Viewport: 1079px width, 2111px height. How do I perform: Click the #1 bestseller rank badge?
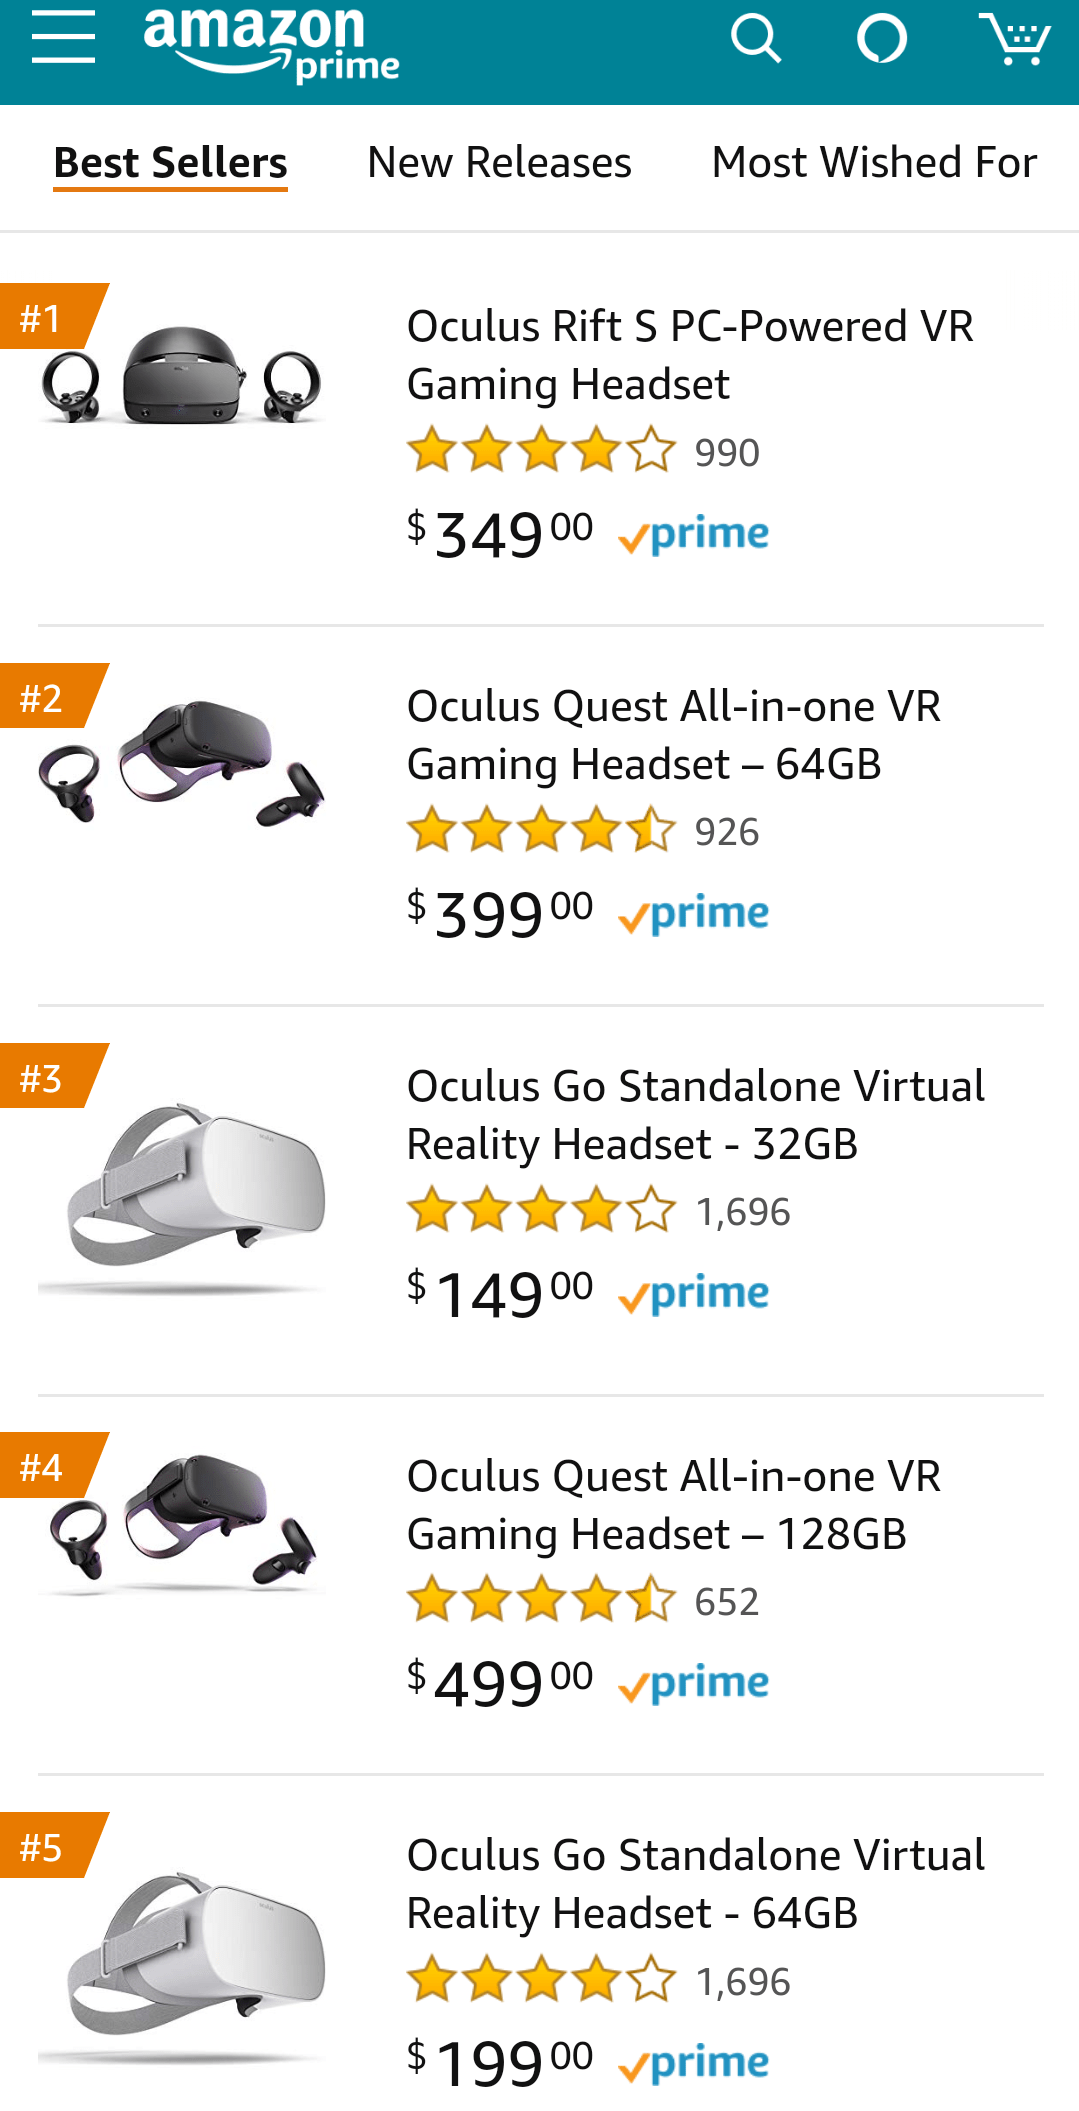point(42,317)
